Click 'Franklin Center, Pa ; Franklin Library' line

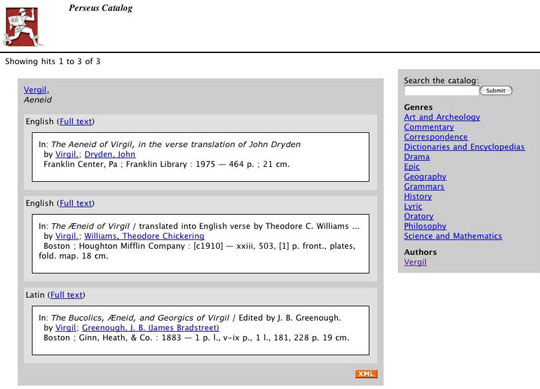[x=166, y=164]
